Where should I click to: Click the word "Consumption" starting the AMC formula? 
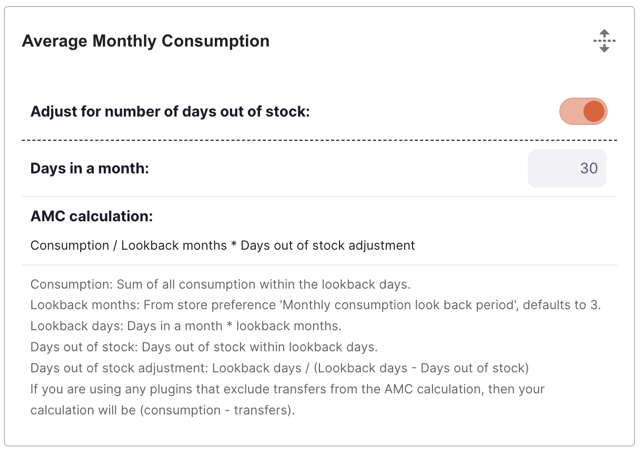click(69, 245)
